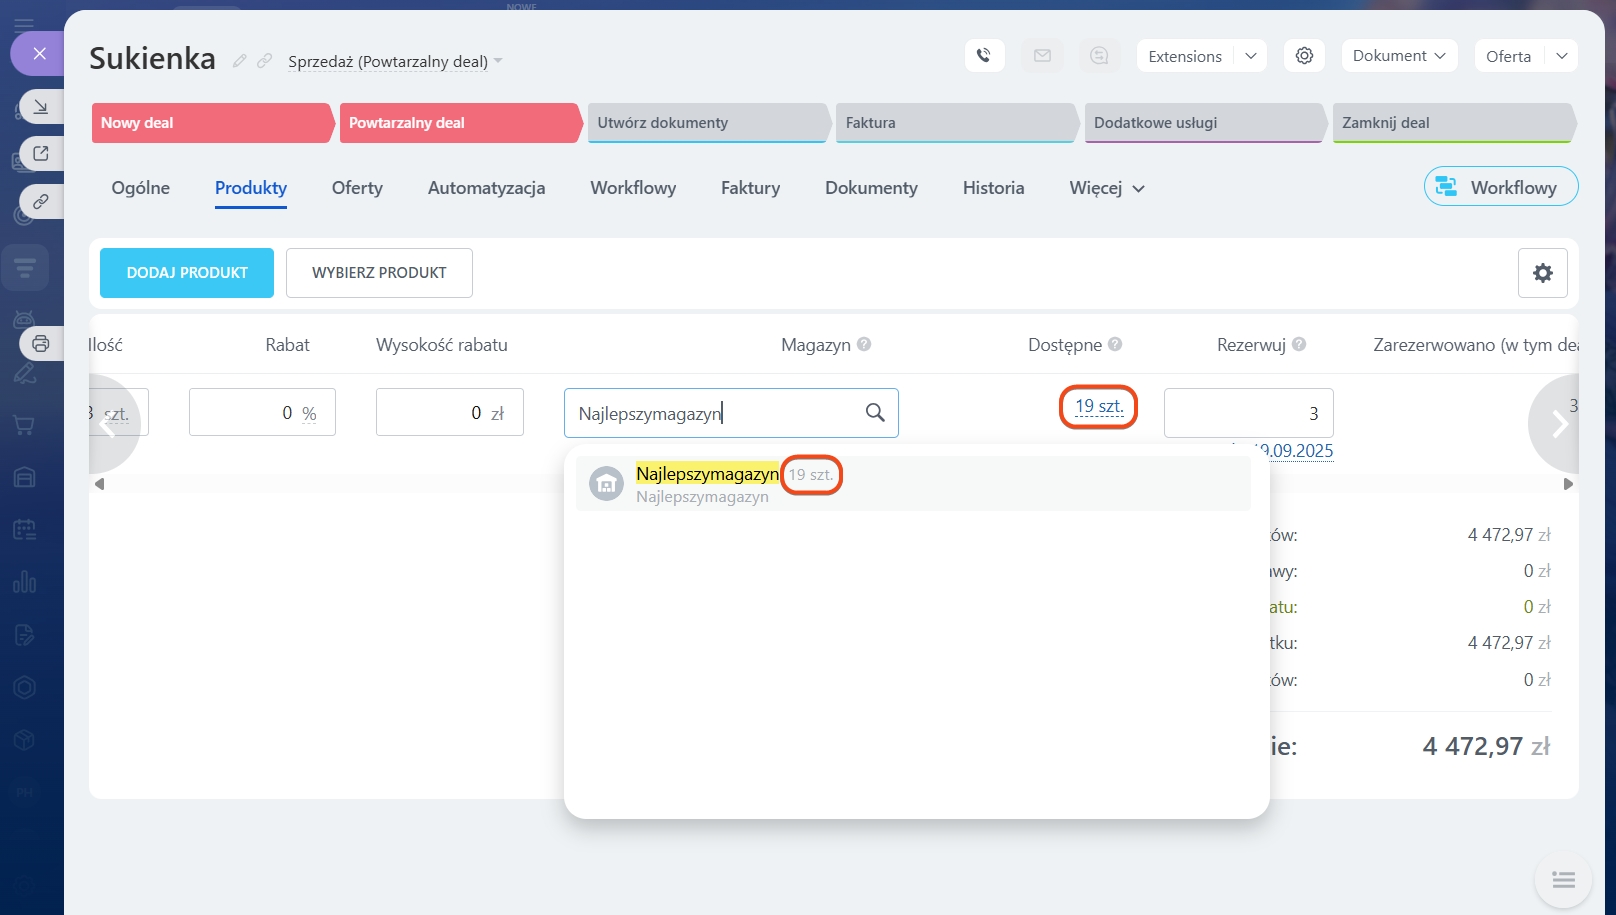This screenshot has height=915, width=1616.
Task: Open deal settings gear icon in header
Action: [1304, 56]
